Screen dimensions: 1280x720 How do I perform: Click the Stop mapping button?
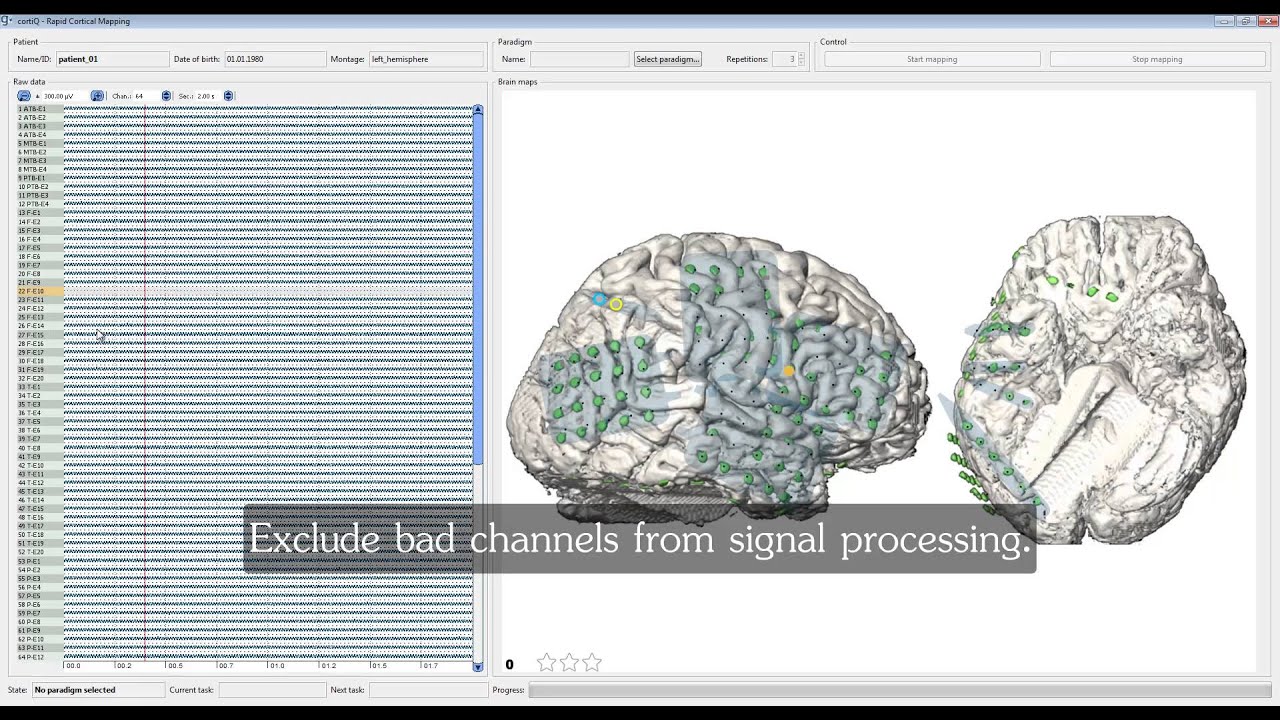click(1157, 59)
